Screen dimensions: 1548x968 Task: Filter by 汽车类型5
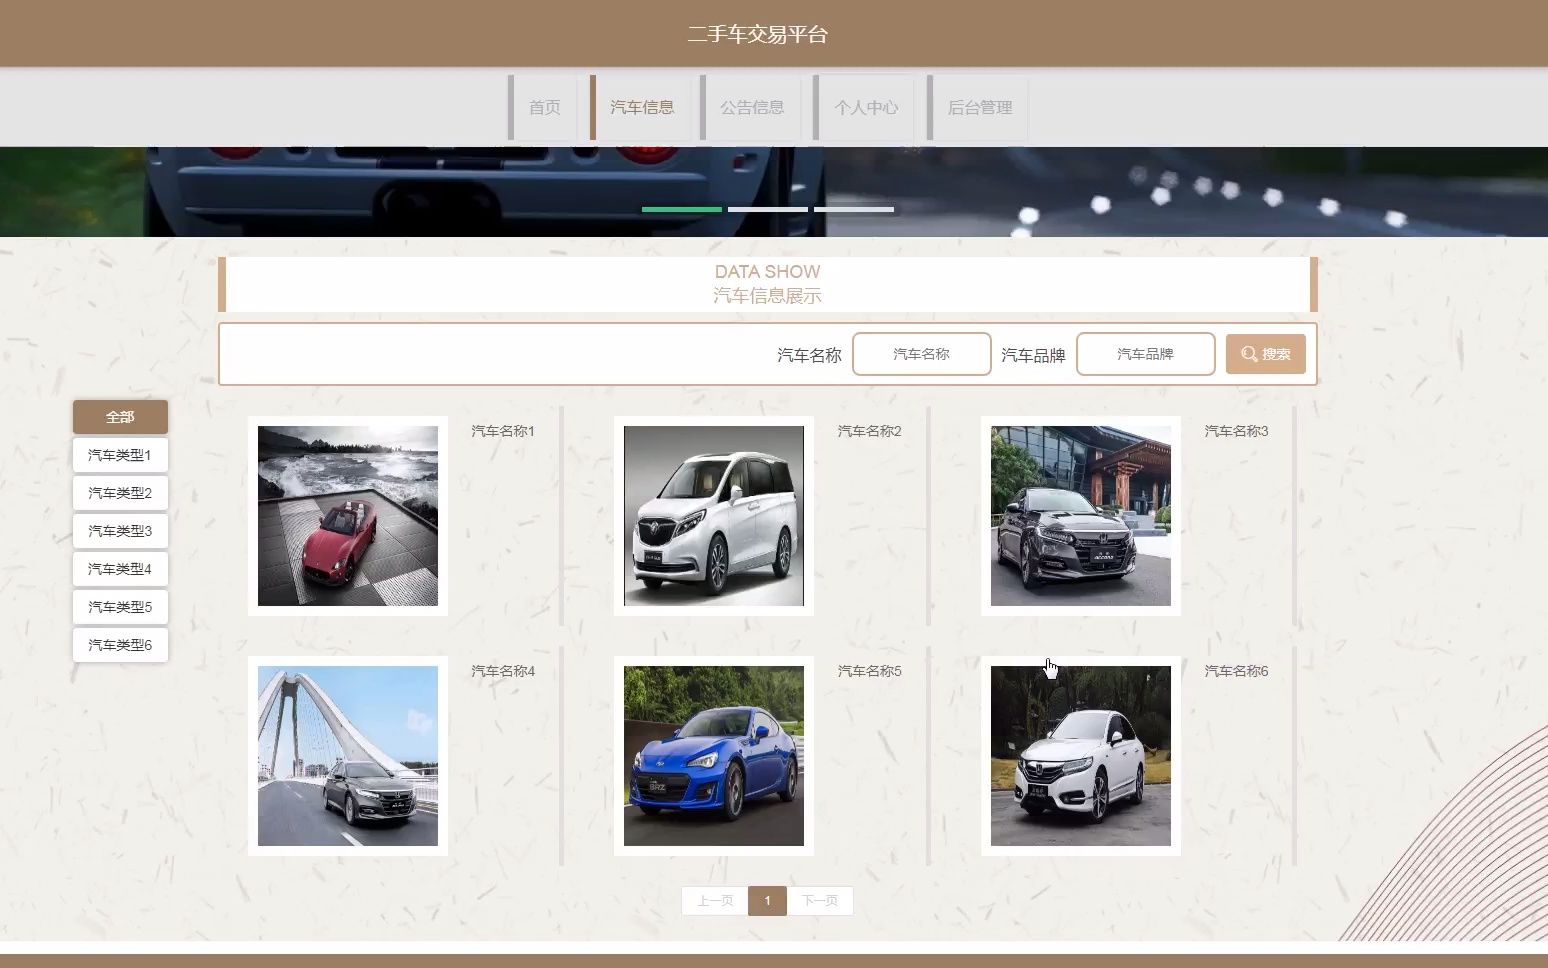[x=120, y=607]
